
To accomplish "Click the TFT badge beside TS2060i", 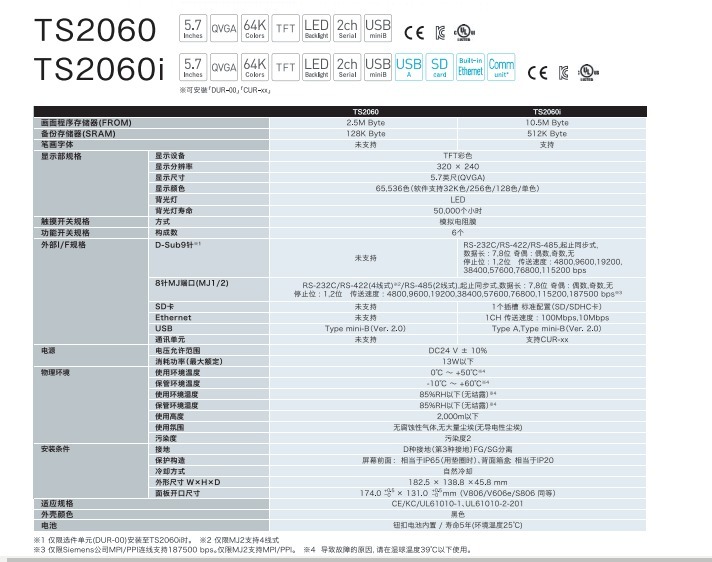I will click(x=286, y=67).
